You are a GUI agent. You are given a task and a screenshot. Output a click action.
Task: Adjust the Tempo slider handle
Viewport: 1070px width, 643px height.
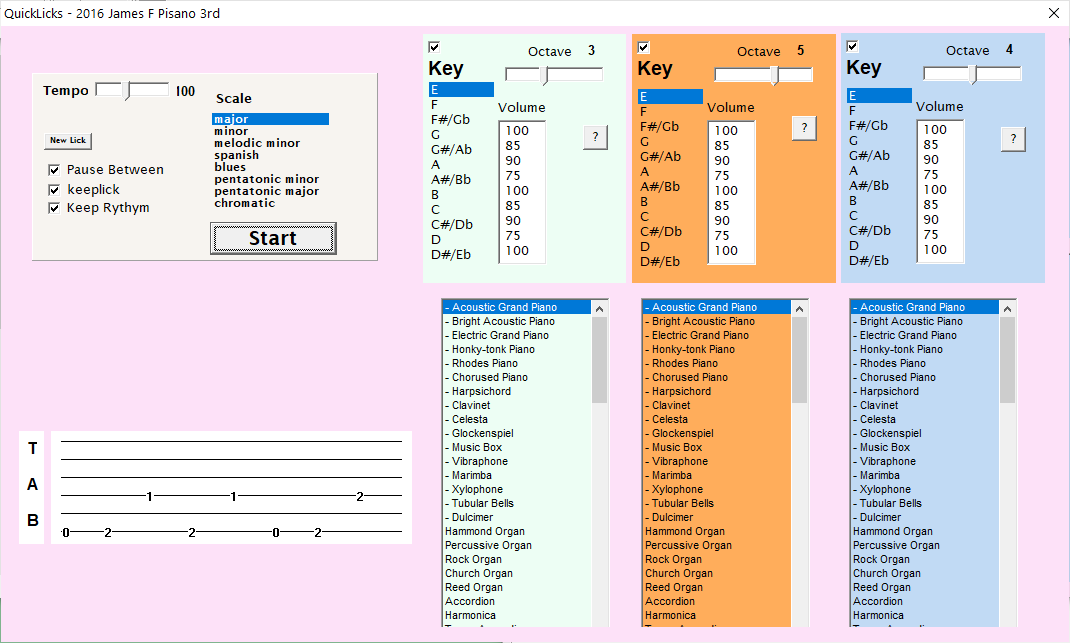[x=127, y=91]
